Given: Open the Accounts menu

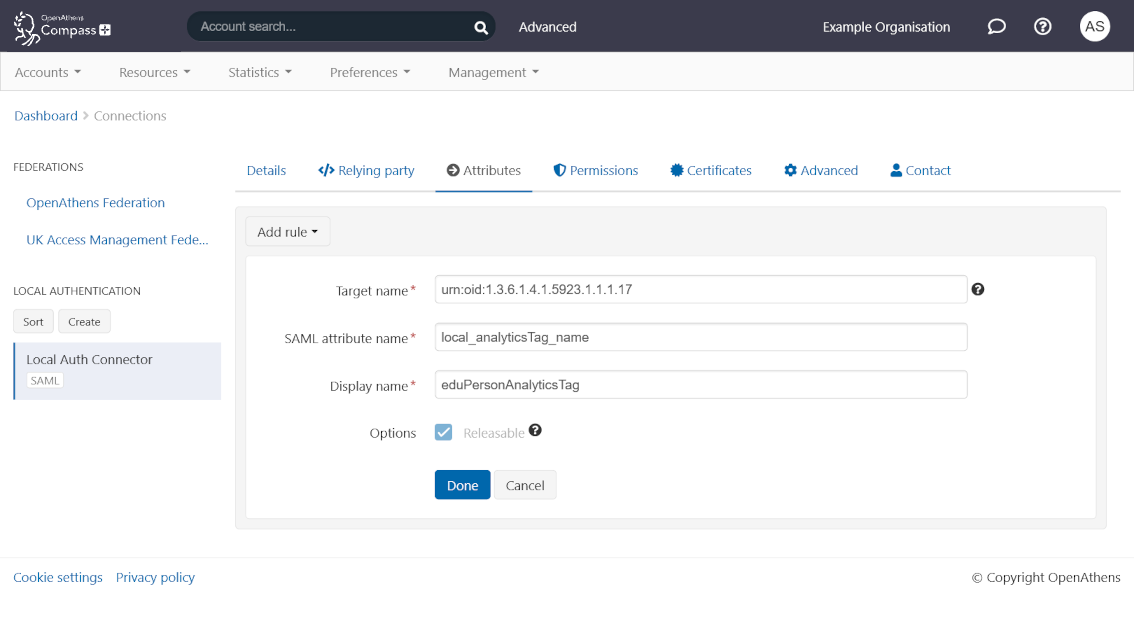Looking at the screenshot, I should 47,72.
